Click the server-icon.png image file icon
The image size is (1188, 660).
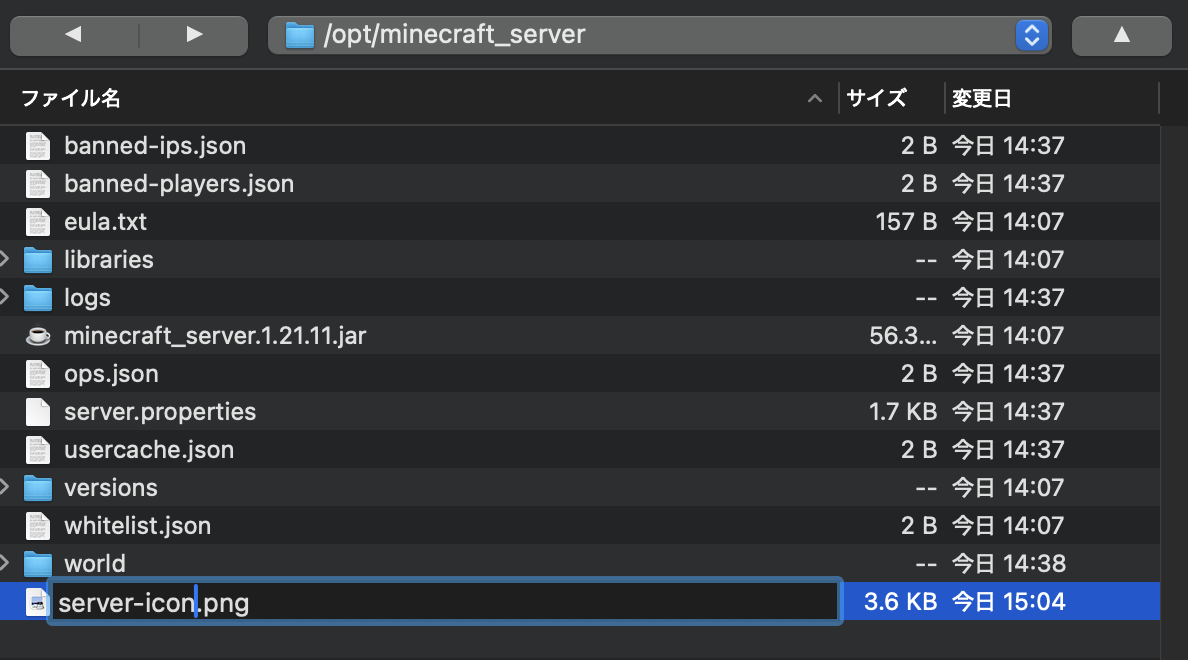[x=37, y=602]
